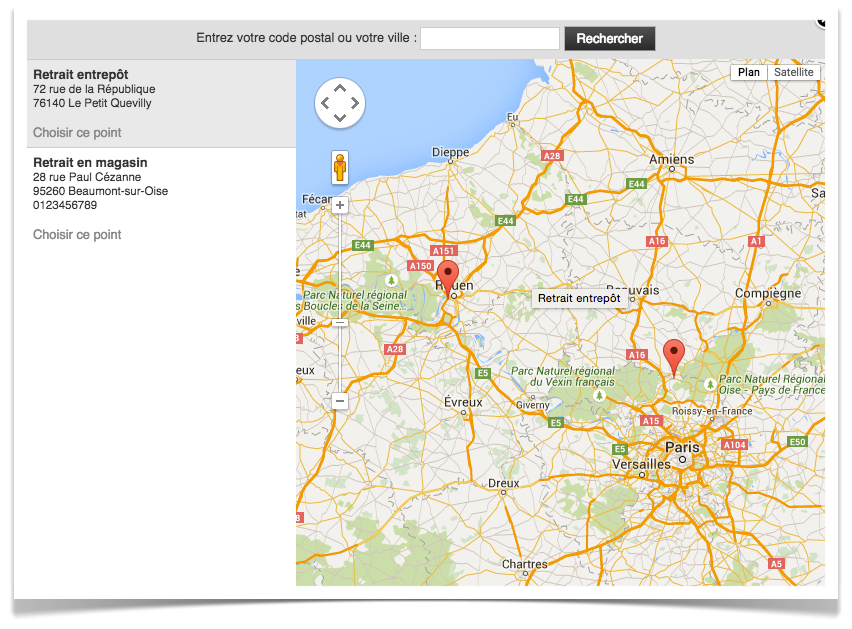Switch map to Plan view
This screenshot has height=629, width=852.
[x=749, y=72]
